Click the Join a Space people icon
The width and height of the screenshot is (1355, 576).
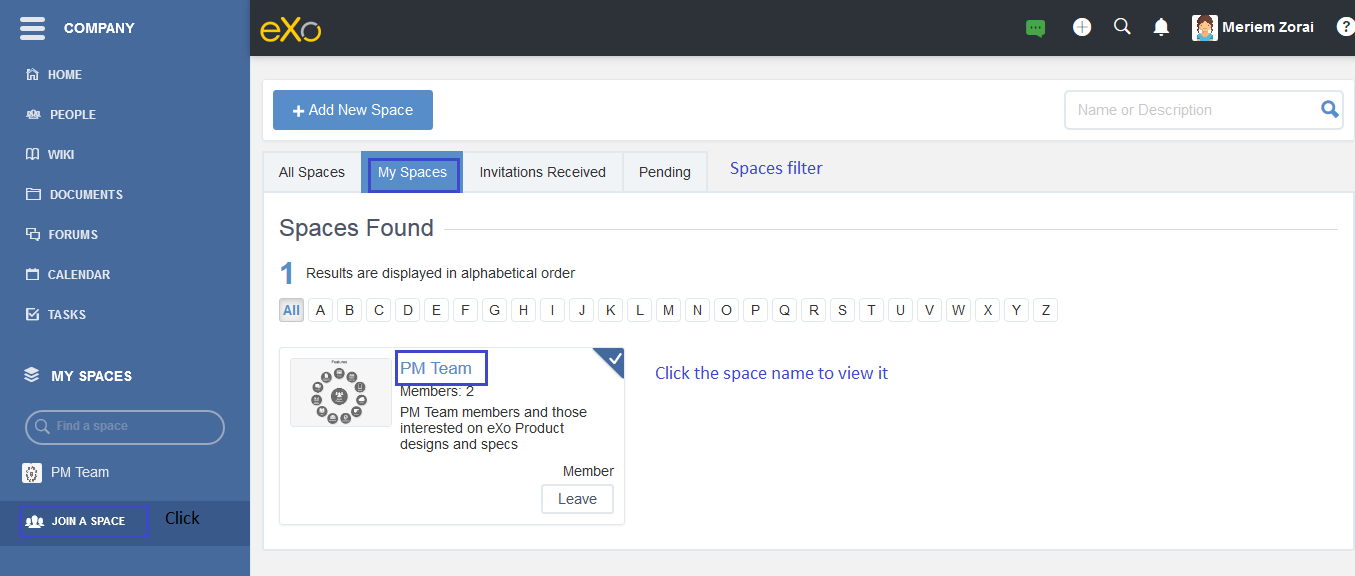tap(34, 521)
